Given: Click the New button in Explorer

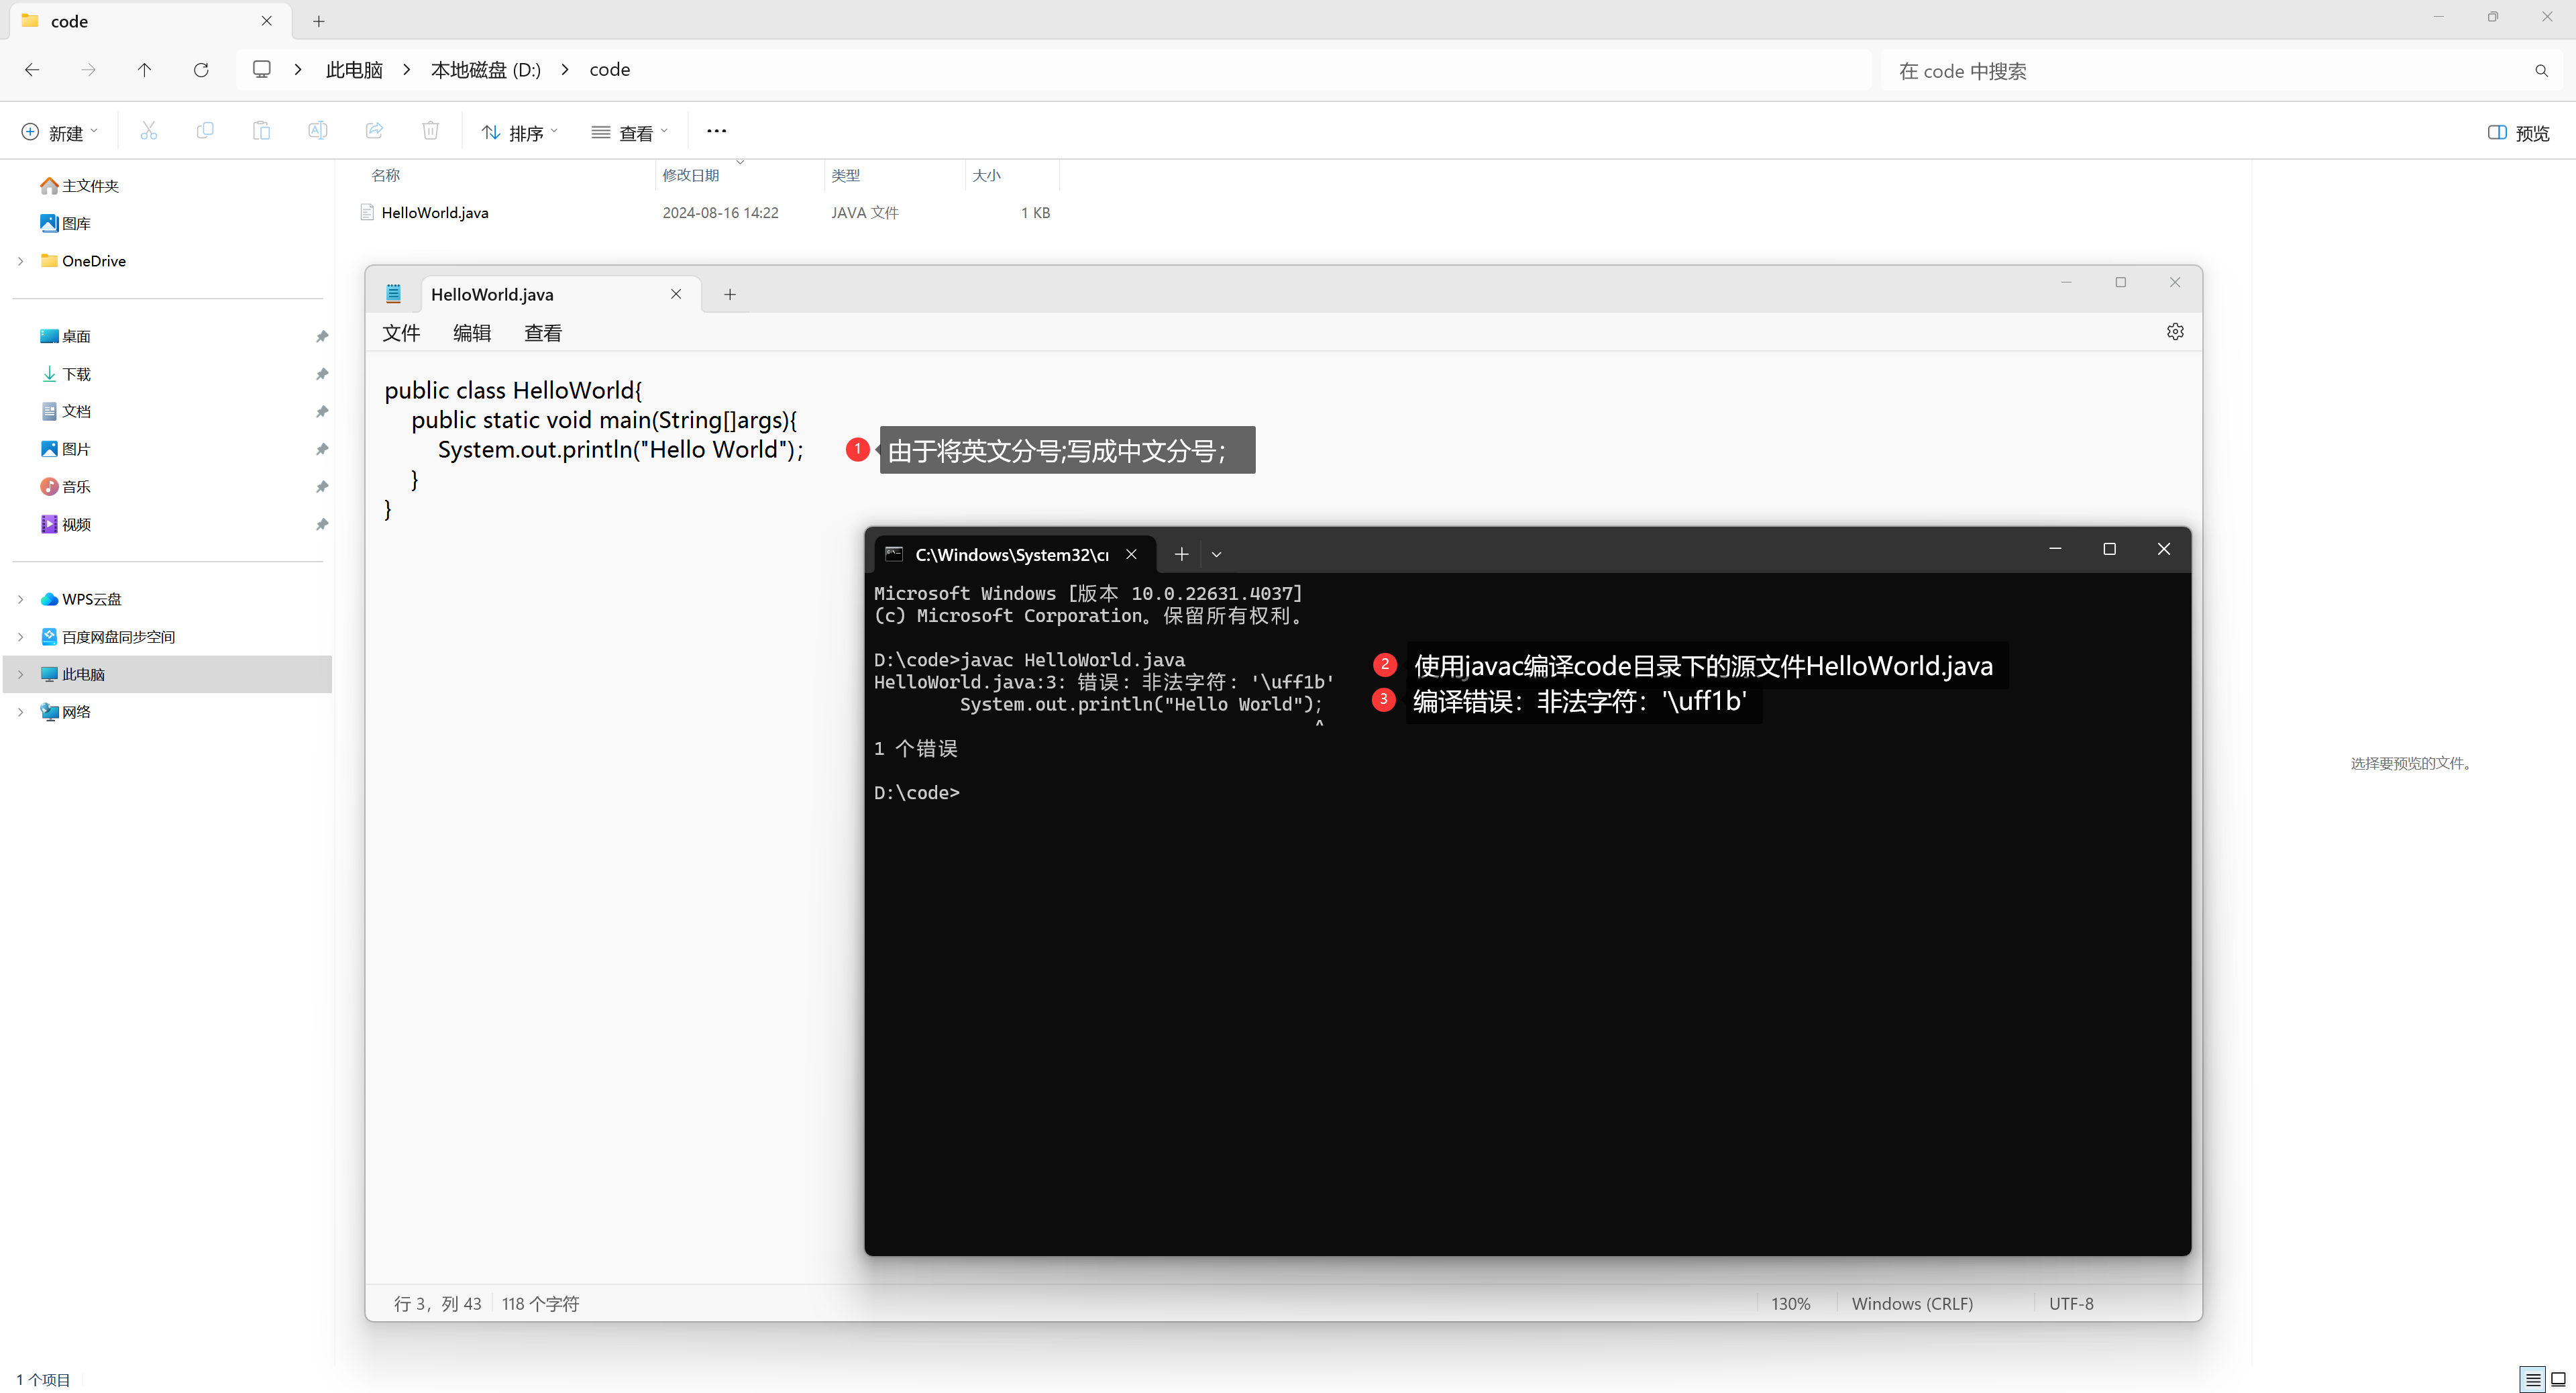Looking at the screenshot, I should pos(59,133).
